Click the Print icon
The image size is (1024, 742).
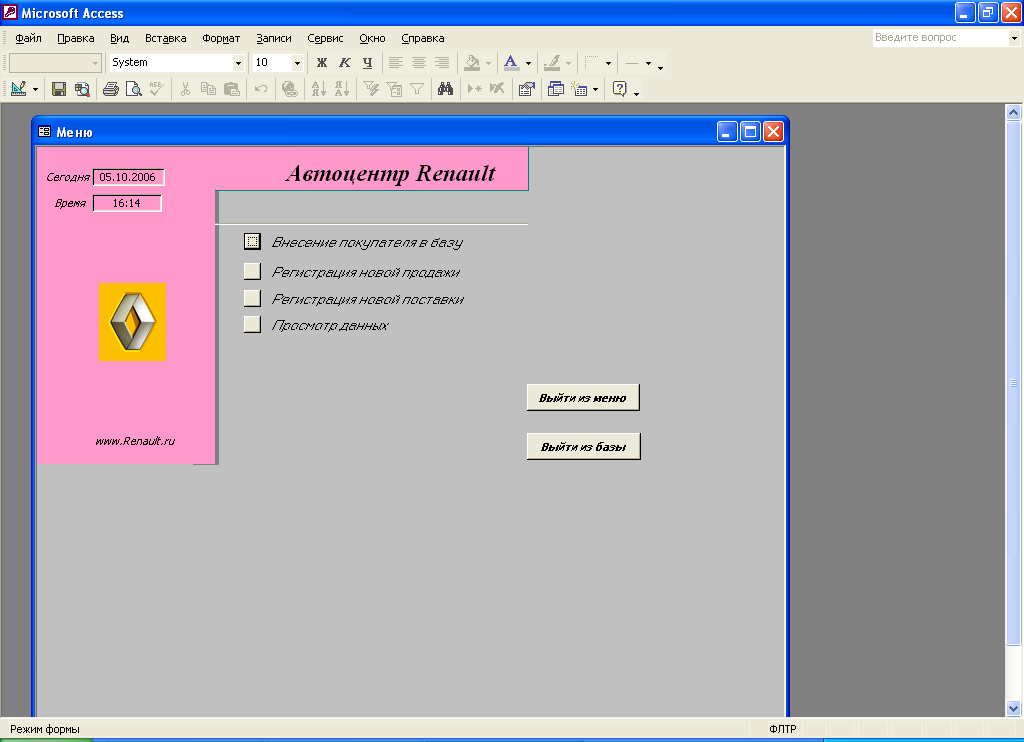(x=111, y=89)
